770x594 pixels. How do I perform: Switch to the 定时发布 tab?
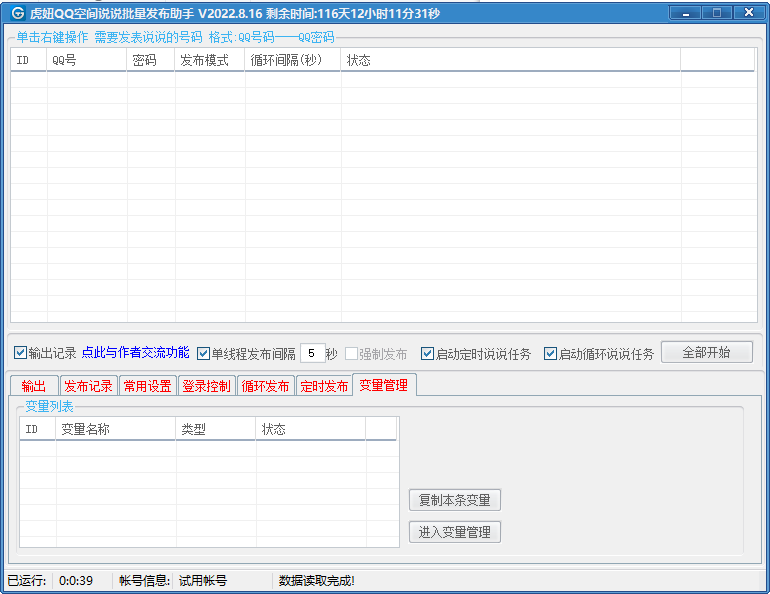(x=324, y=386)
